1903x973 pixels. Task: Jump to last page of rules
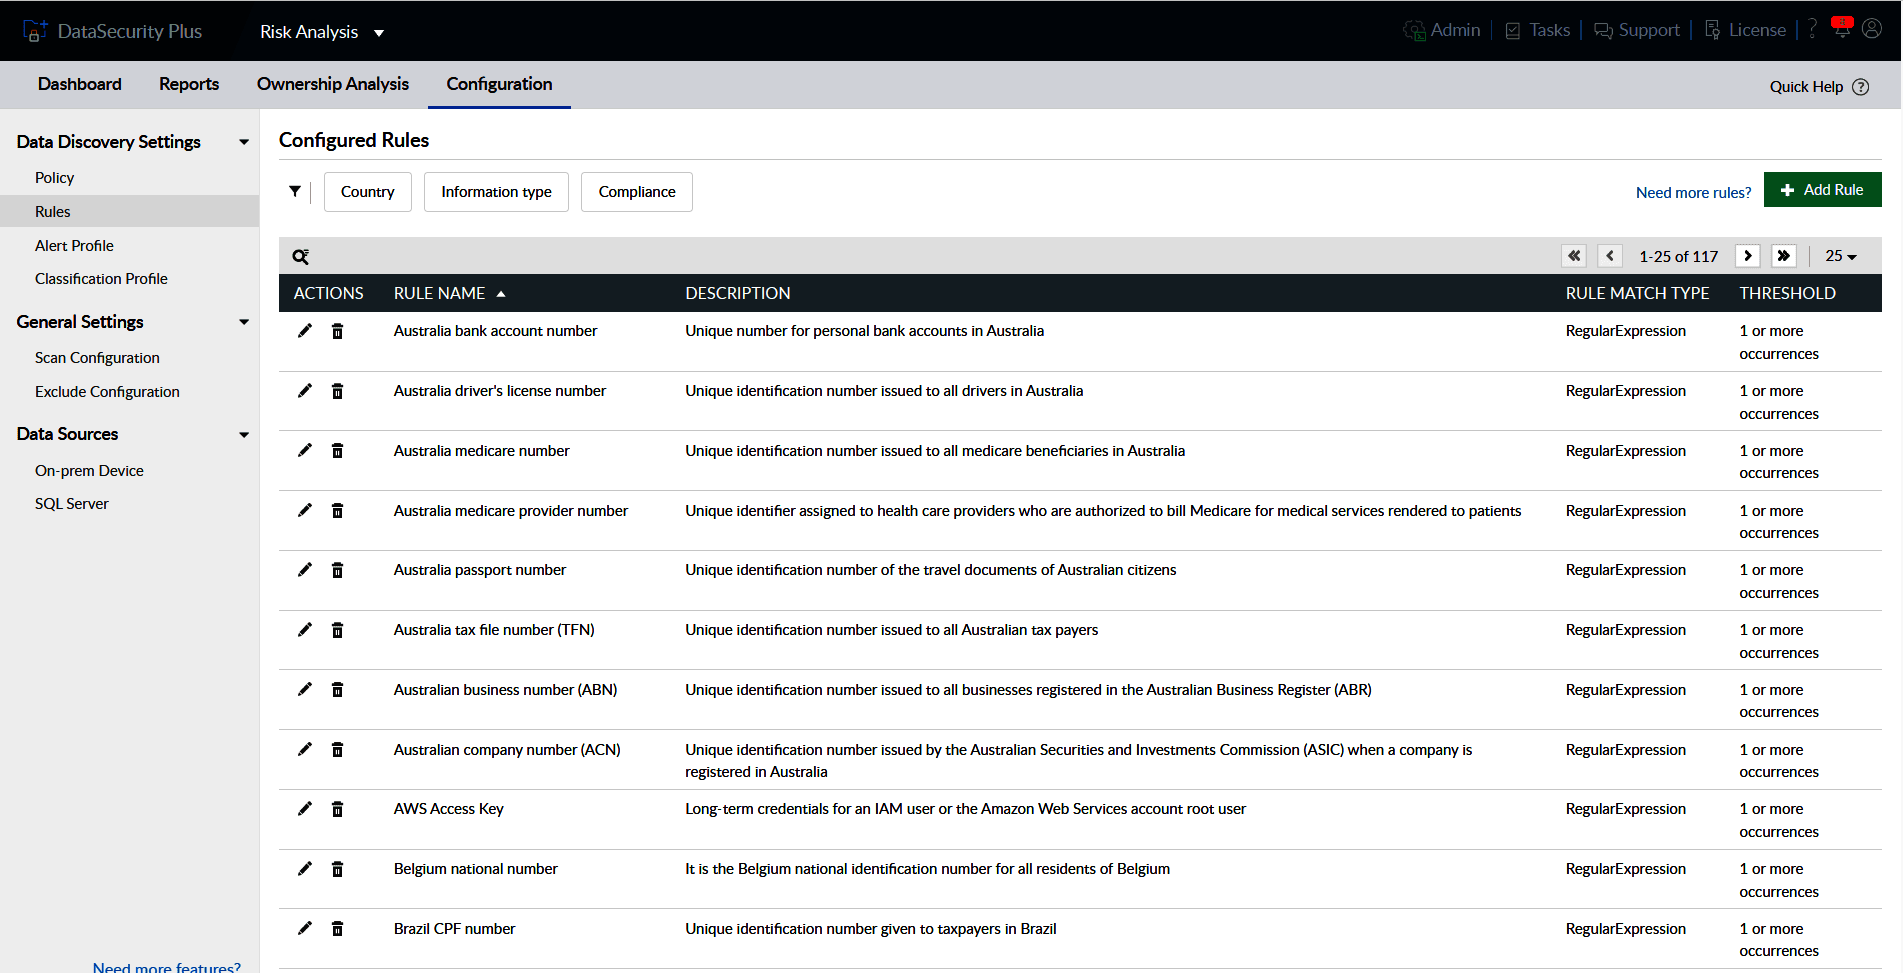tap(1783, 256)
